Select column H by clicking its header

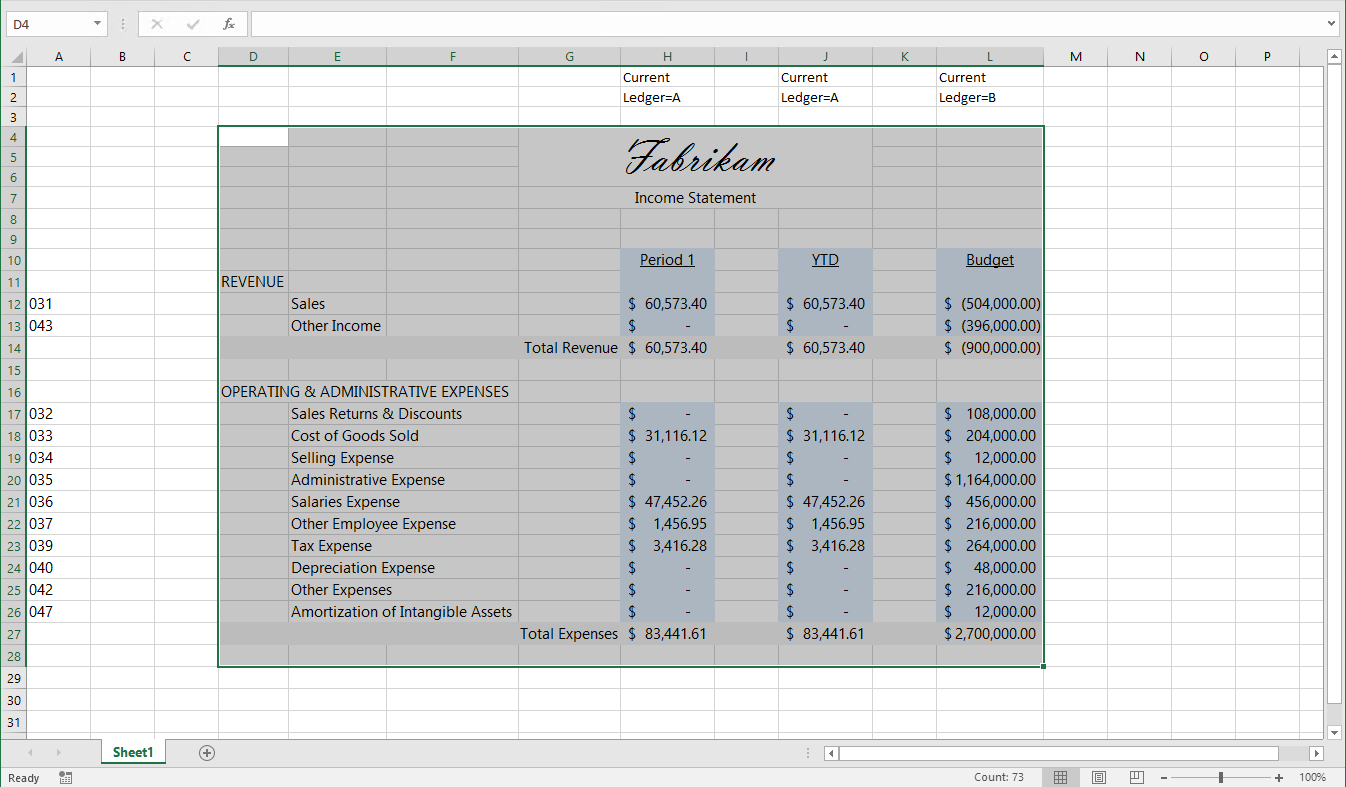click(x=667, y=56)
